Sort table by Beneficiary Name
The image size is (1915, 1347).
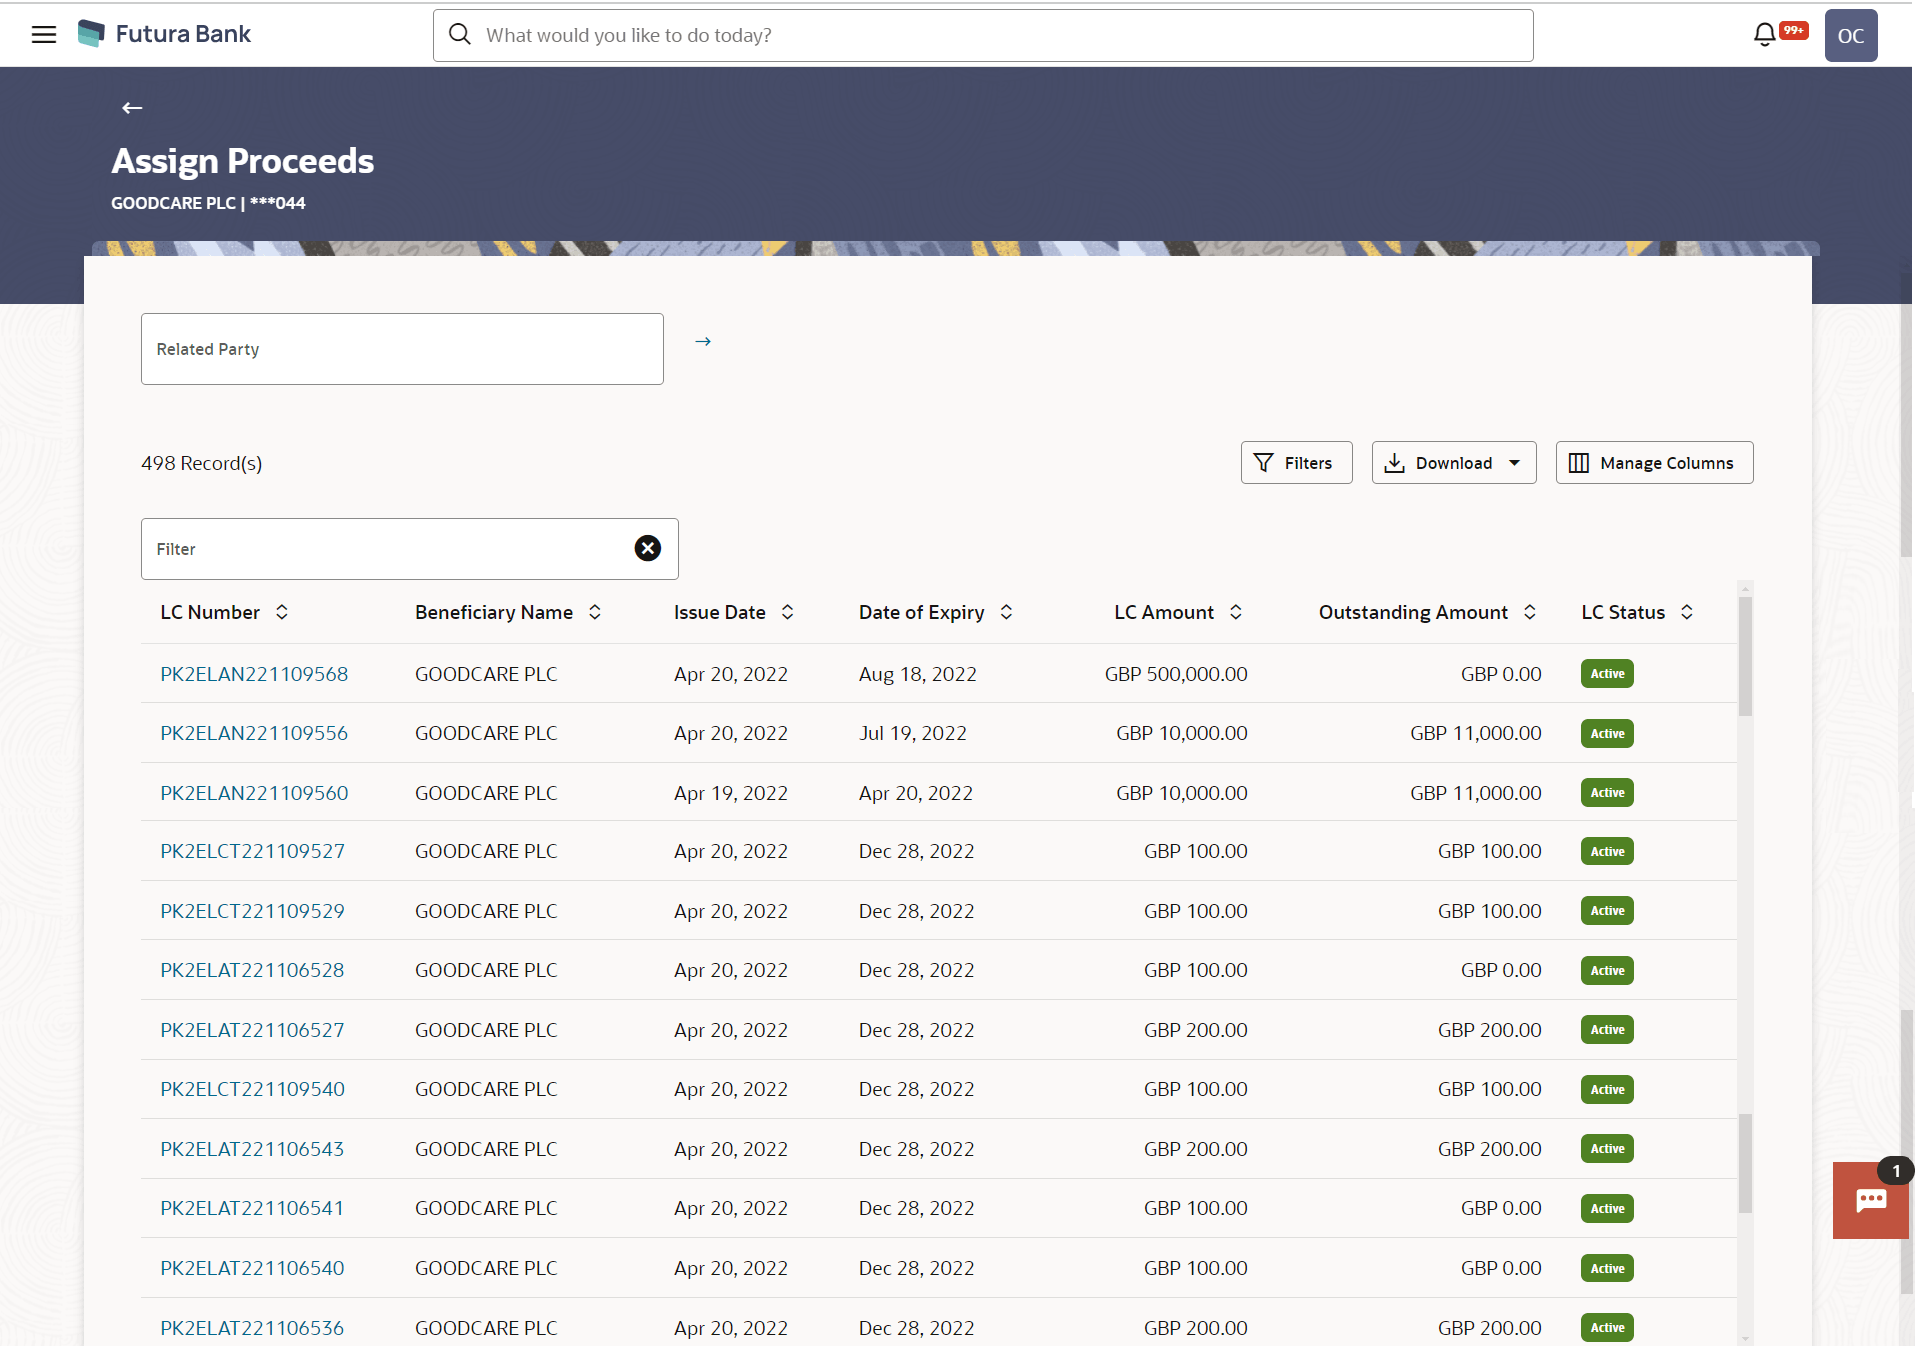click(x=595, y=612)
